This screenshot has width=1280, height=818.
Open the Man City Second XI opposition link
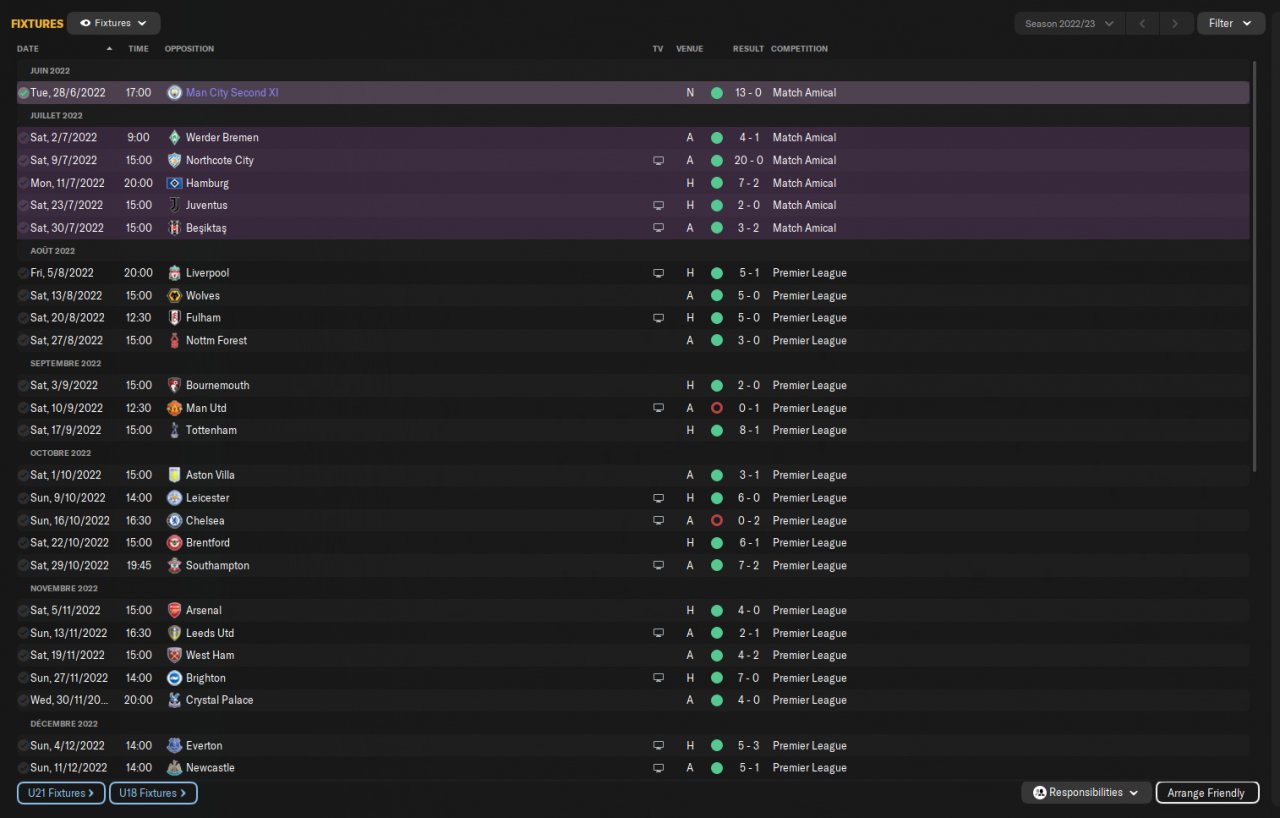232,93
